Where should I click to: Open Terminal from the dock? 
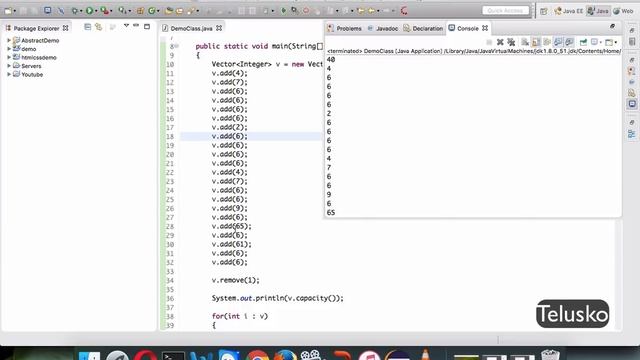pos(173,356)
